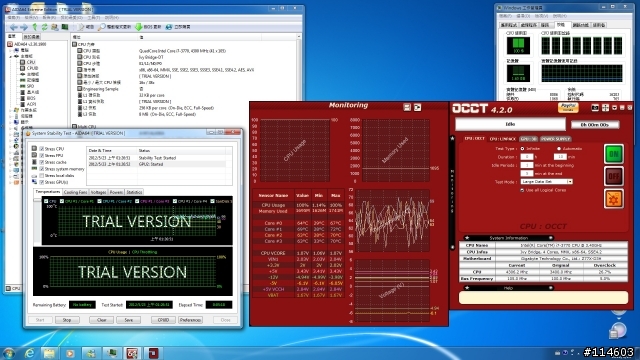
Task: Open GPU : 3D tab in OCCT
Action: click(529, 139)
